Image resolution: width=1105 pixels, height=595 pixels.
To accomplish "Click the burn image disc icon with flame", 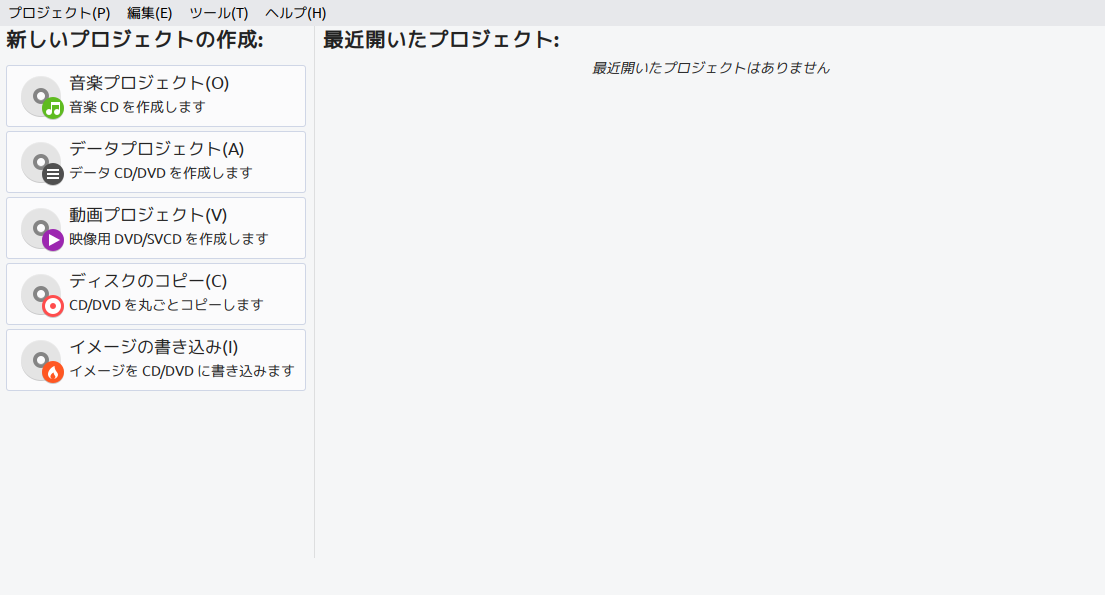I will pyautogui.click(x=42, y=361).
